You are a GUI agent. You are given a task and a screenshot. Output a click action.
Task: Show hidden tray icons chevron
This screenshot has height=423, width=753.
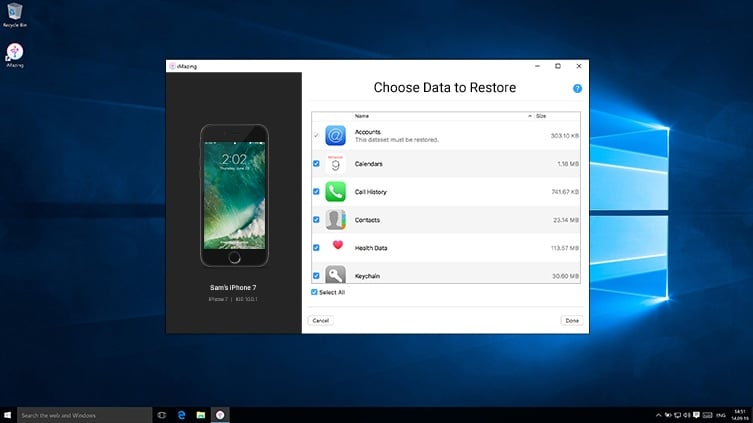pos(658,415)
